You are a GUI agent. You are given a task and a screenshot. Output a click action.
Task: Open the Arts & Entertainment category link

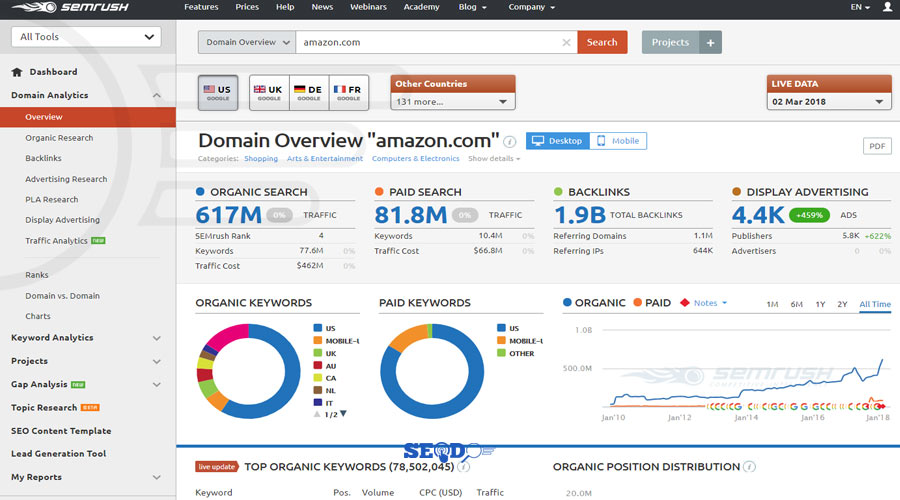point(325,158)
